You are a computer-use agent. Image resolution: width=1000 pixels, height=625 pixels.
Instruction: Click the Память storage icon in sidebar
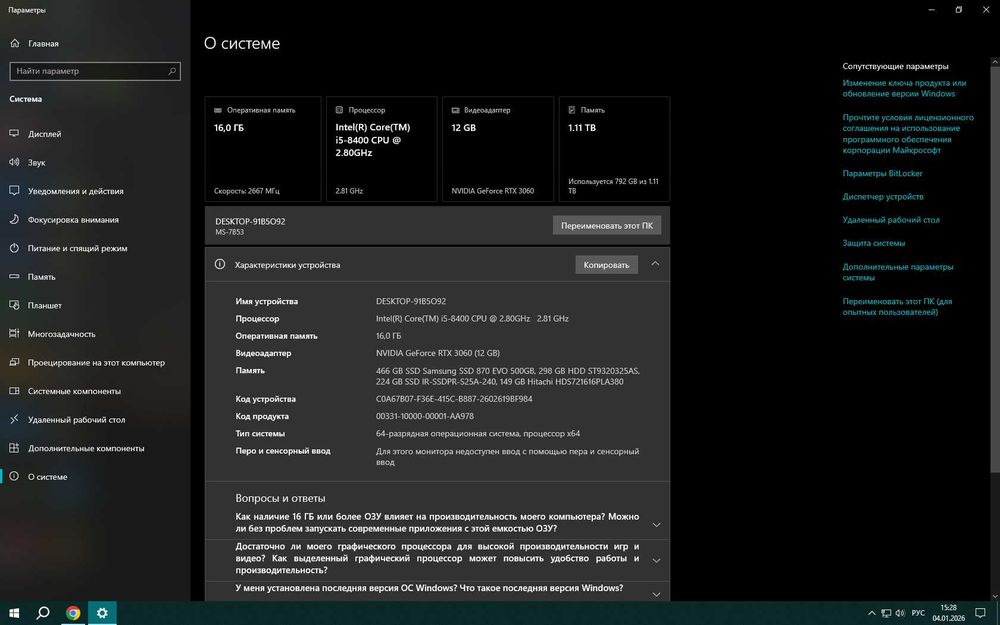click(14, 277)
